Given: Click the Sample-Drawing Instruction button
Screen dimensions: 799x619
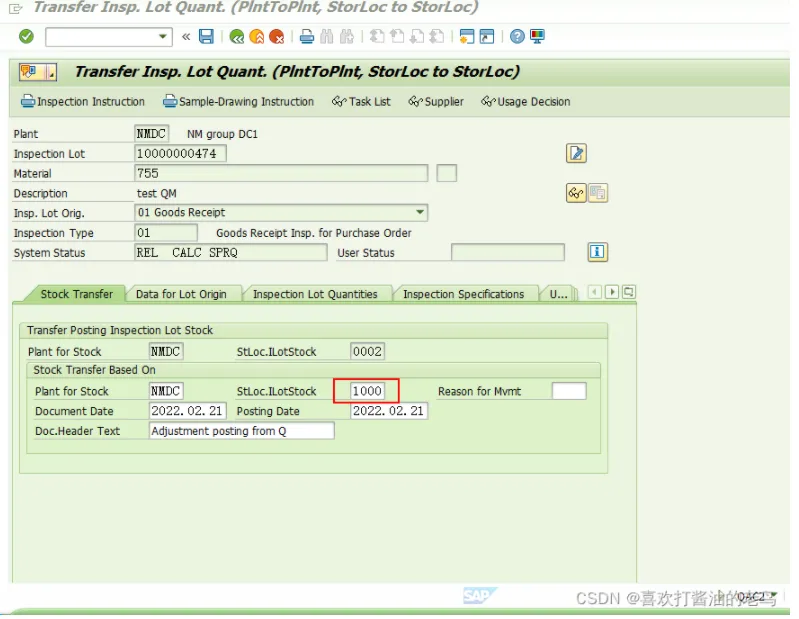Looking at the screenshot, I should pyautogui.click(x=238, y=102).
